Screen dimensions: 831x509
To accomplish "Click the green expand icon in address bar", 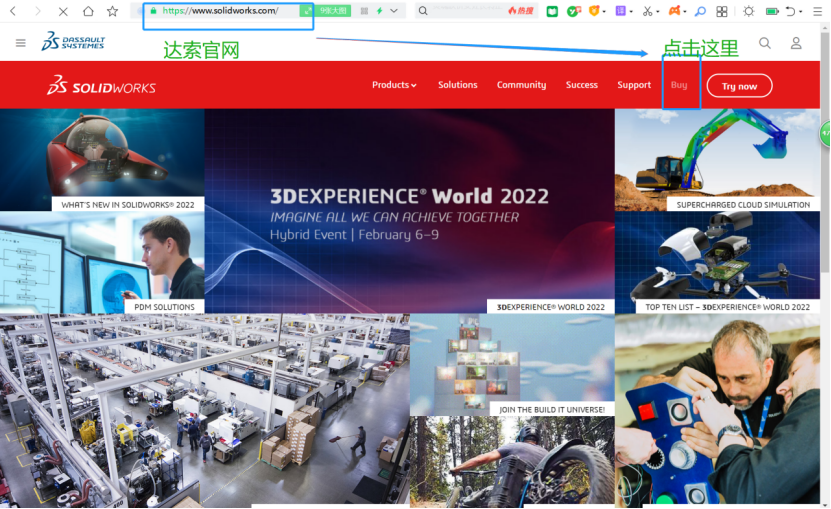I will (307, 11).
